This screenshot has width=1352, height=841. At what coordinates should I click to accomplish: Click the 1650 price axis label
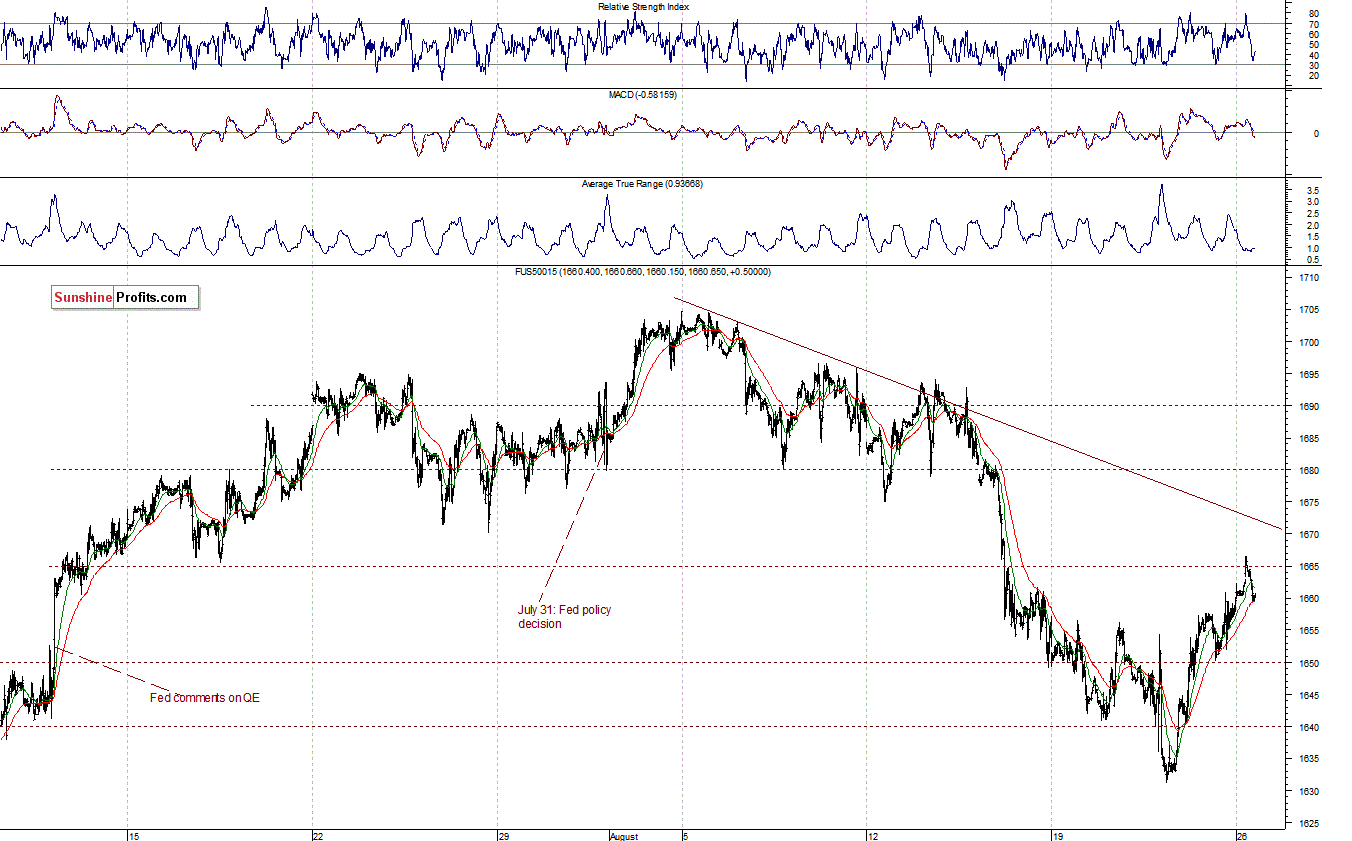point(1311,662)
